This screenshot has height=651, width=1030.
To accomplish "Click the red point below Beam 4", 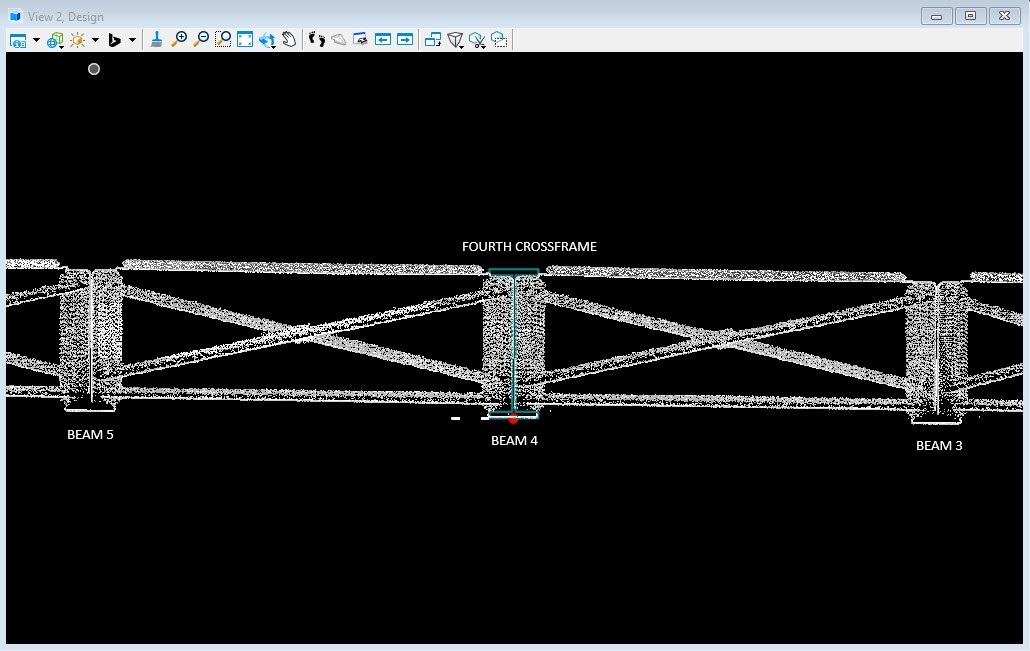I will 513,419.
